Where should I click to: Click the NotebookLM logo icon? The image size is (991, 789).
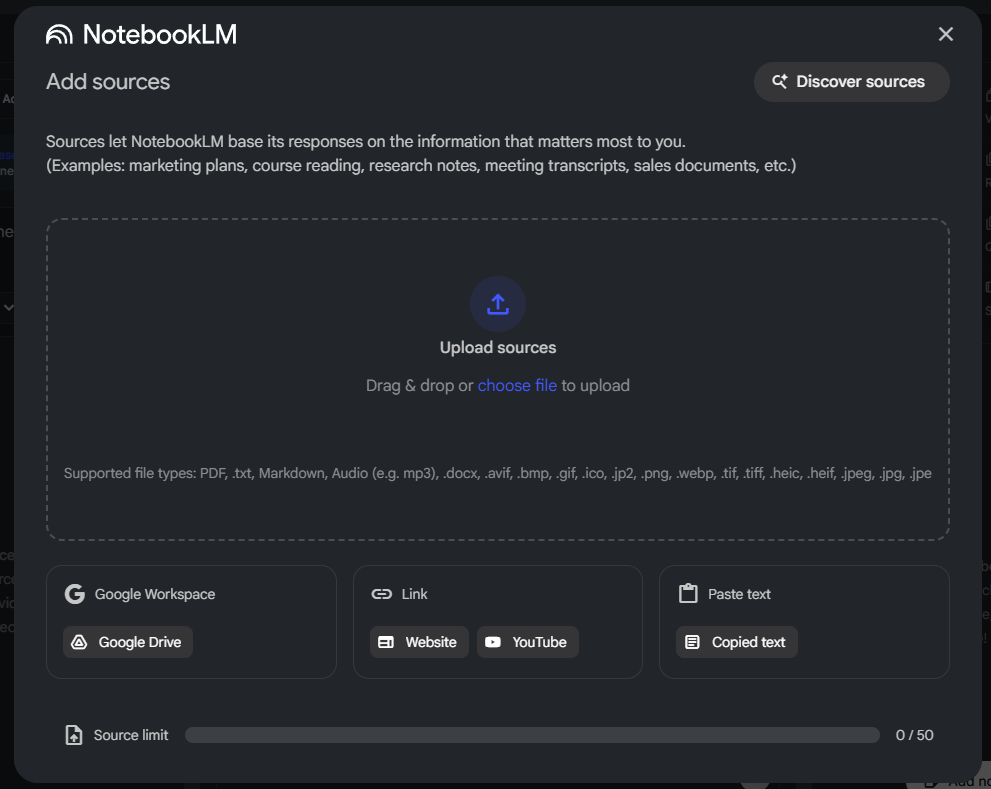point(60,33)
